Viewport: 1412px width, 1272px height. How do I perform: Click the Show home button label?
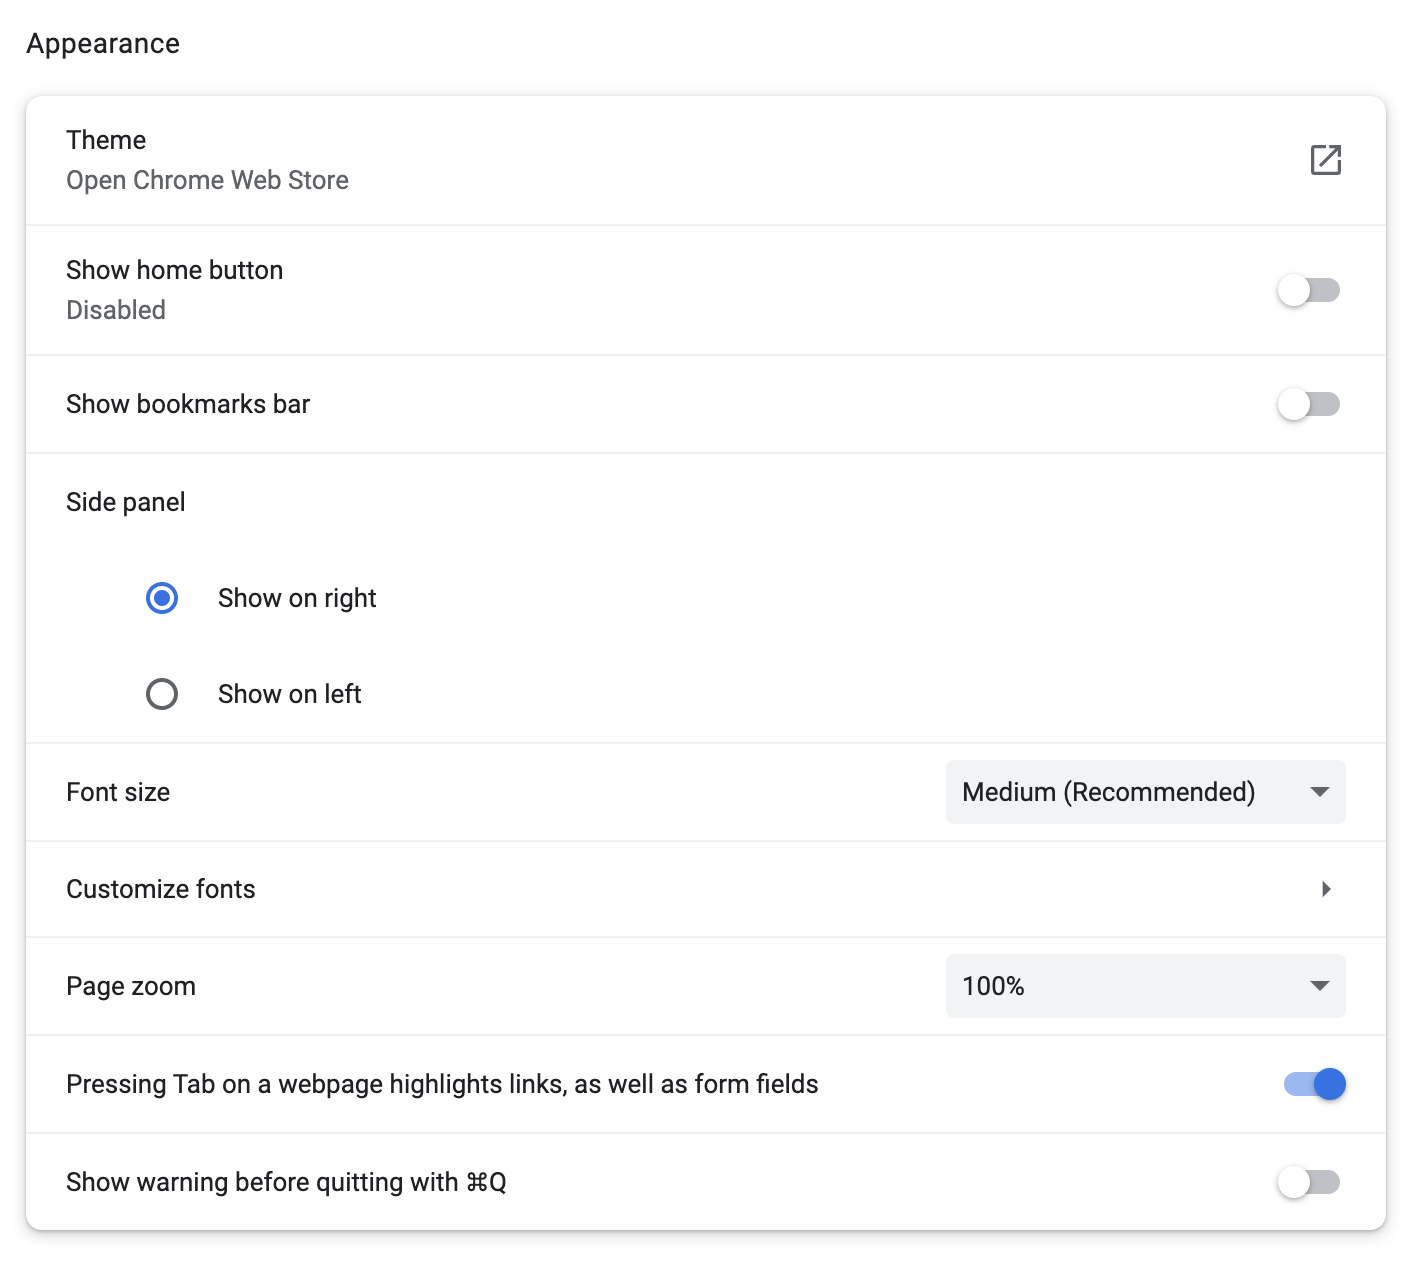[x=174, y=269]
